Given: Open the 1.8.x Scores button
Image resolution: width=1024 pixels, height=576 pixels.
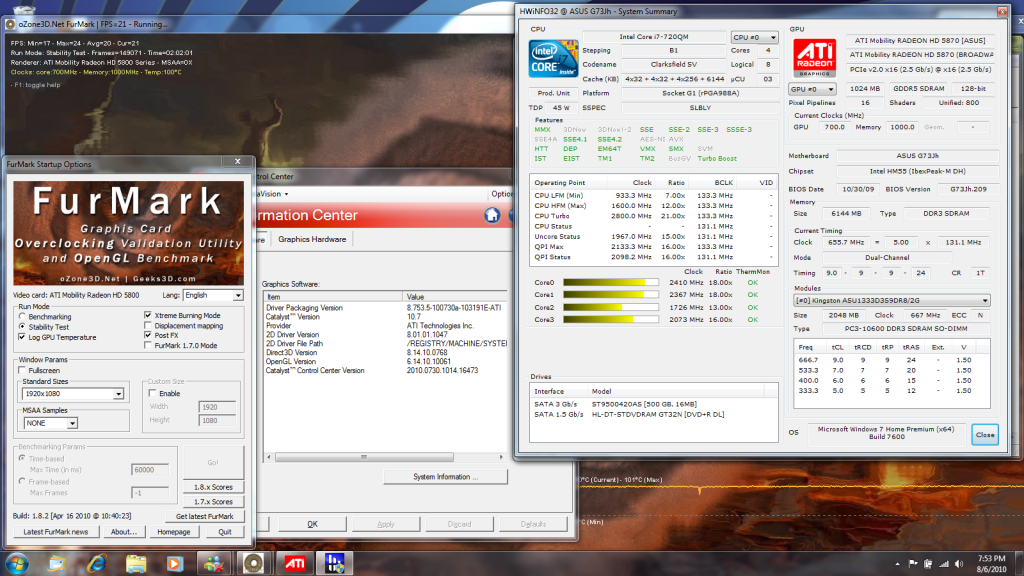Looking at the screenshot, I should point(213,487).
